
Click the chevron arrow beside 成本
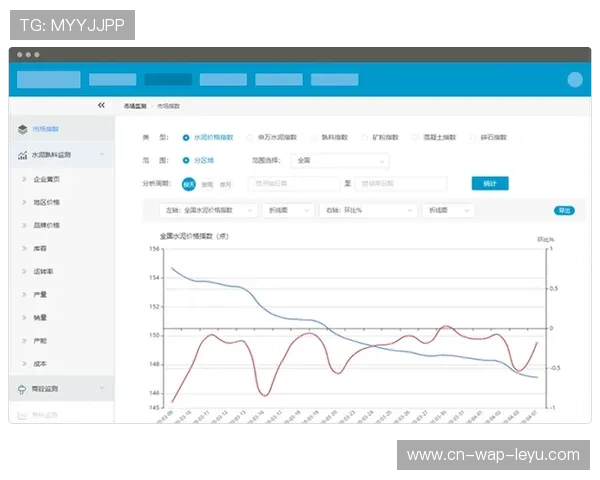coord(23,364)
